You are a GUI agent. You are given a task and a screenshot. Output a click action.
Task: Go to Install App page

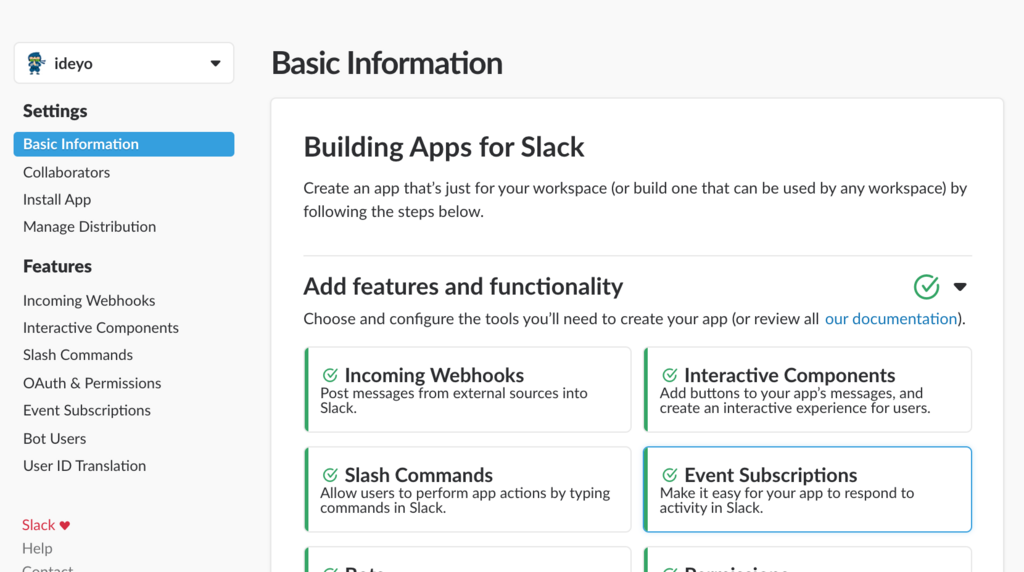57,200
